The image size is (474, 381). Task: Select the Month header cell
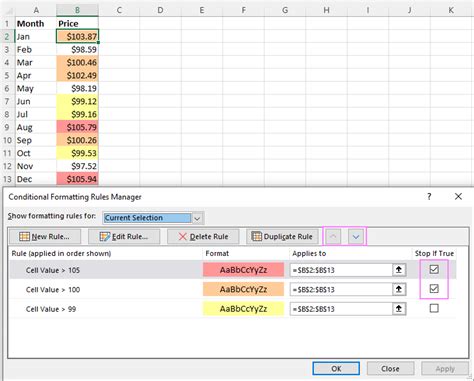click(x=36, y=23)
